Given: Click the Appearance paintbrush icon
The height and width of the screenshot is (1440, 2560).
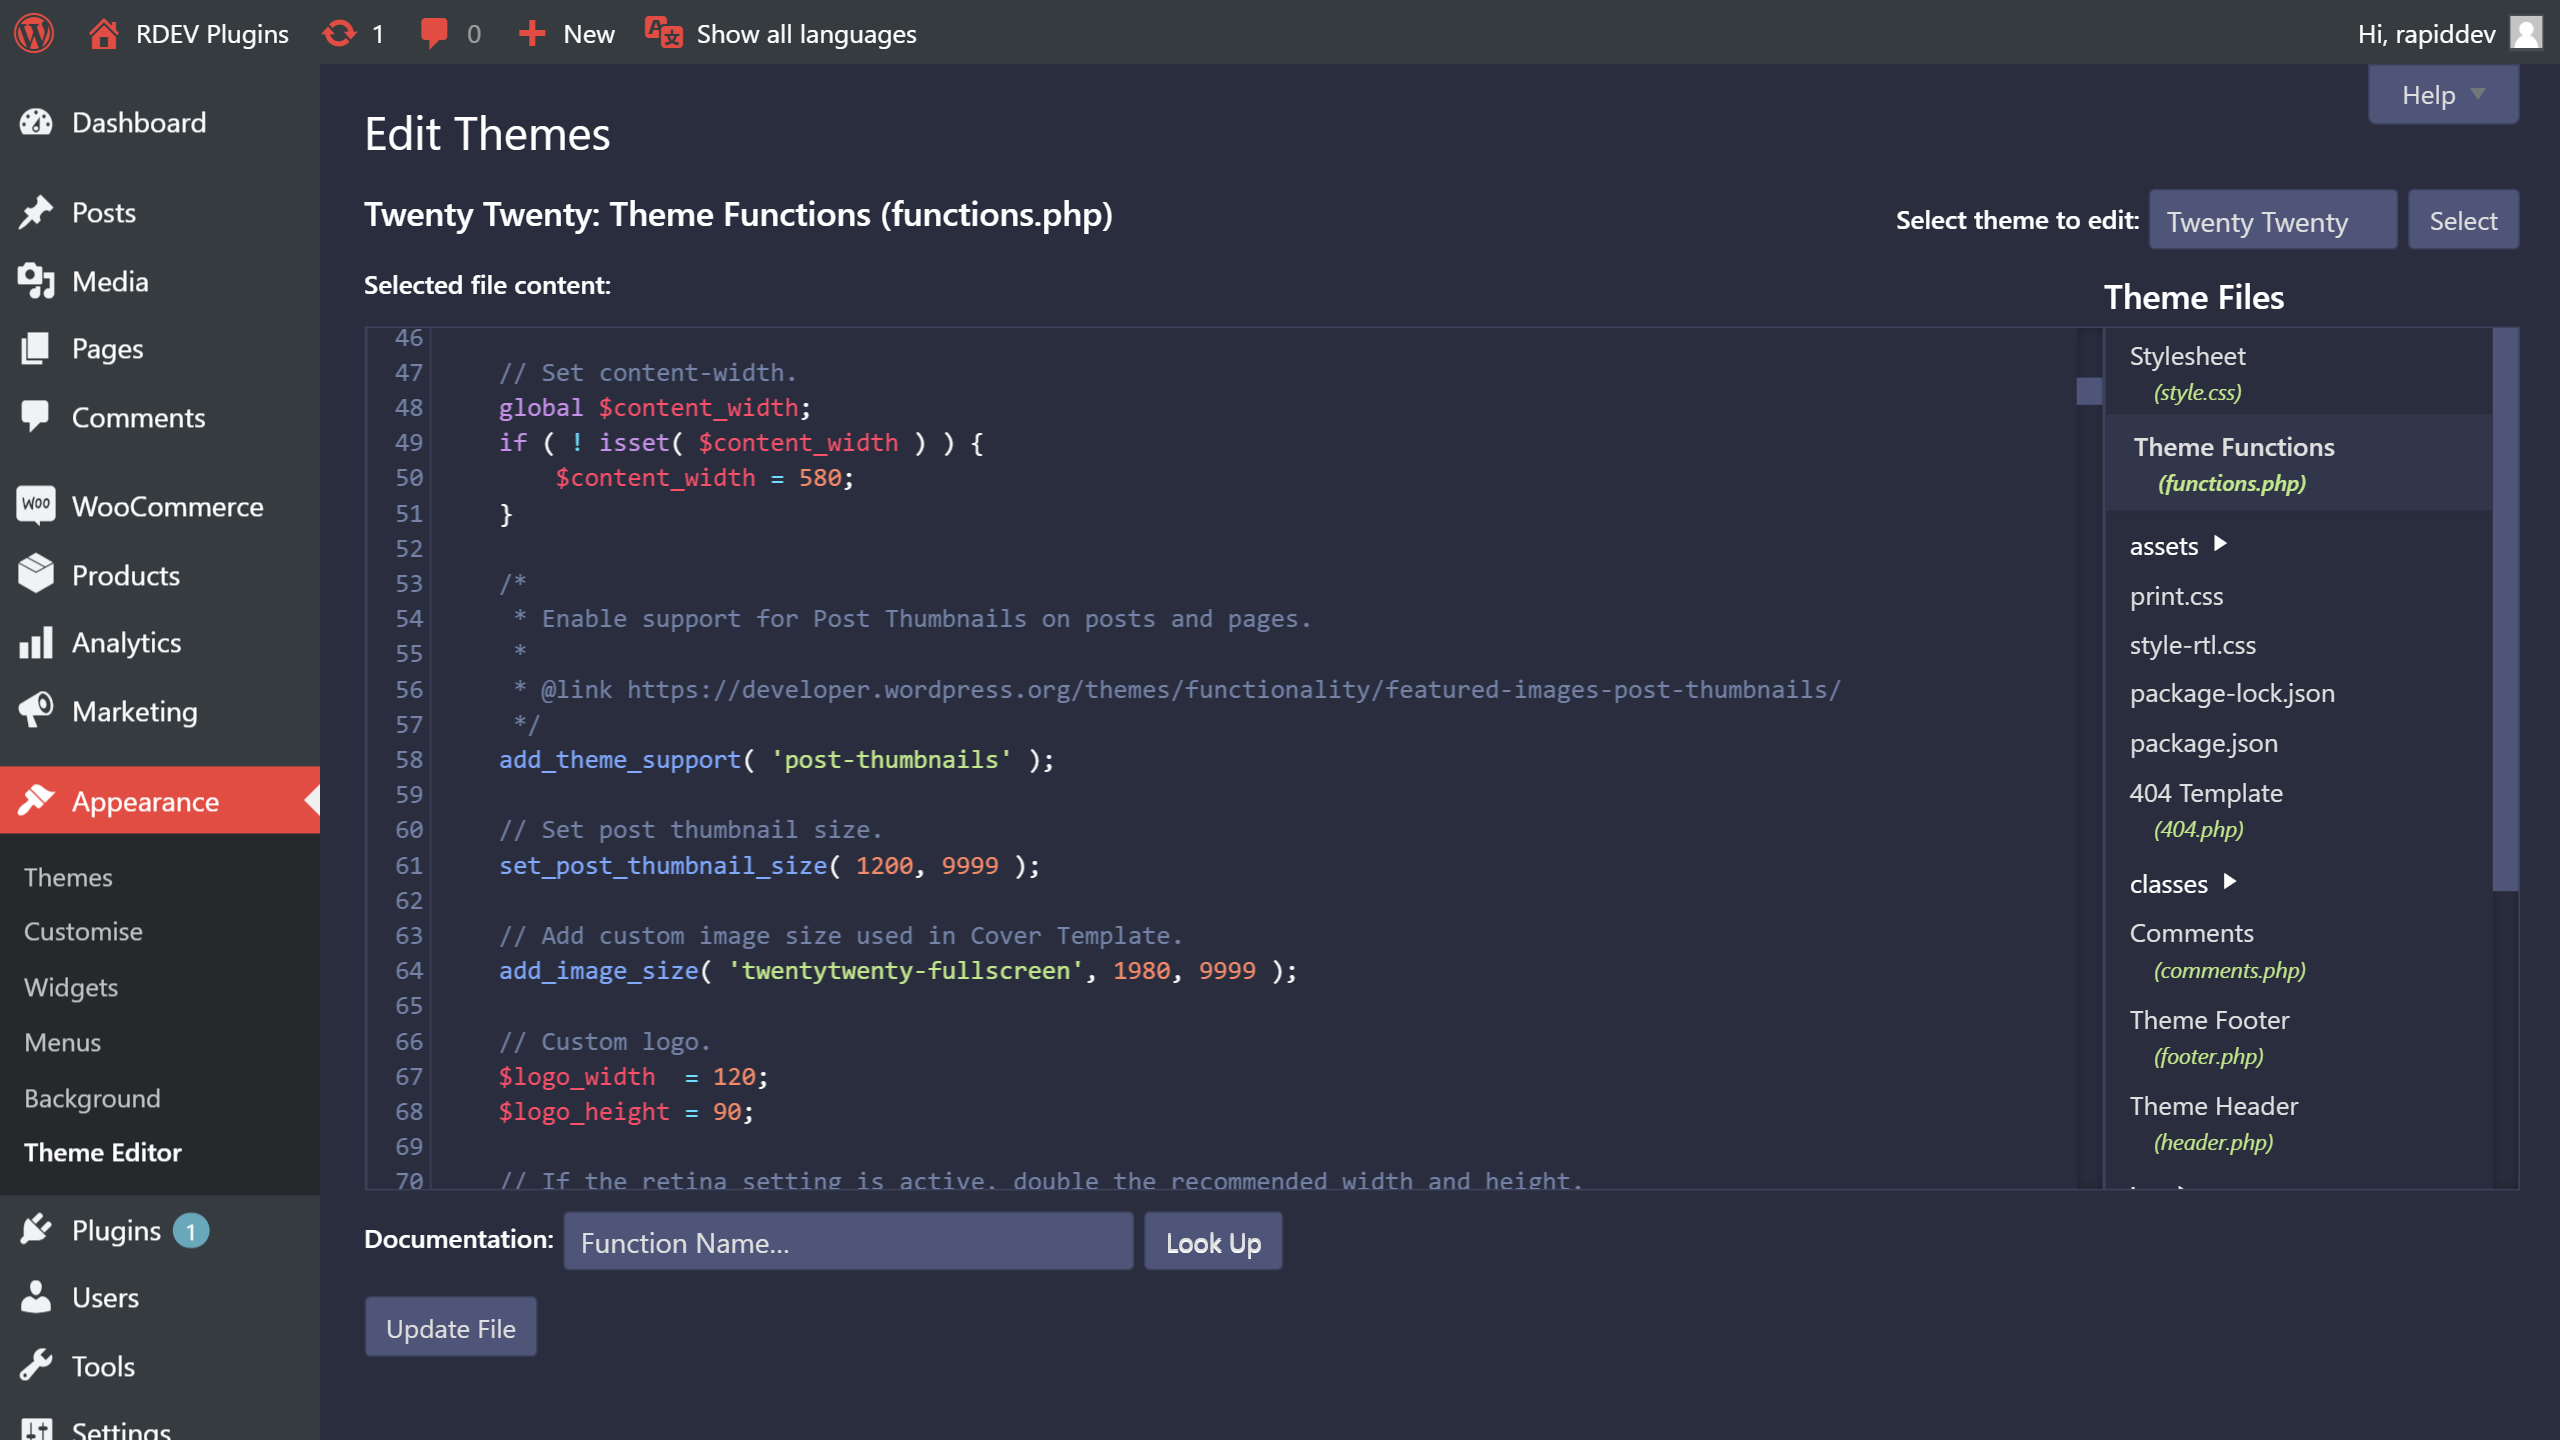Looking at the screenshot, I should click(x=36, y=800).
